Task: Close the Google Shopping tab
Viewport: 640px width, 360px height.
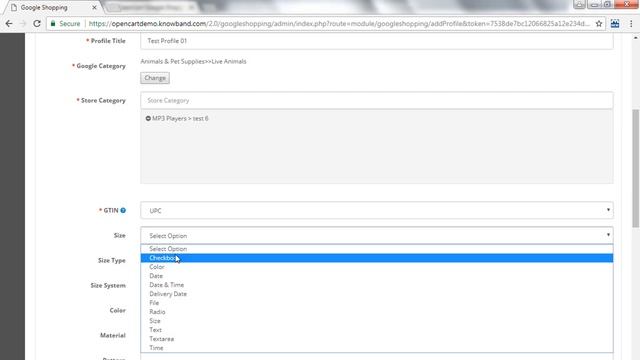Action: point(94,7)
